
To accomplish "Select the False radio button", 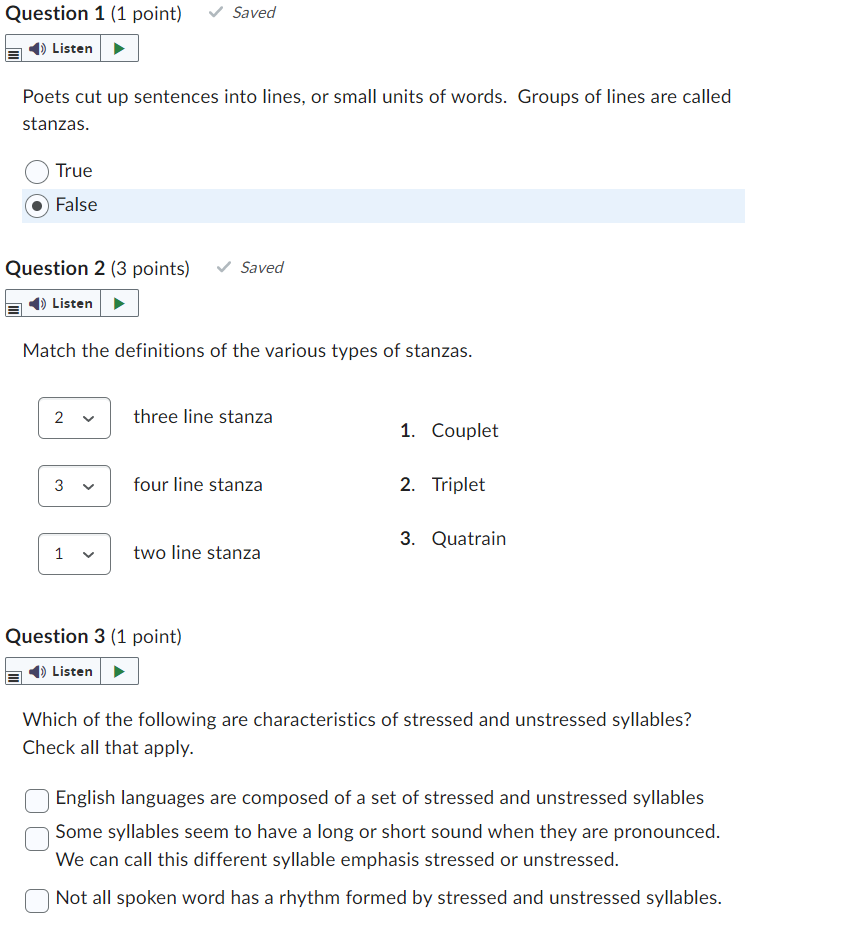I will pyautogui.click(x=35, y=205).
